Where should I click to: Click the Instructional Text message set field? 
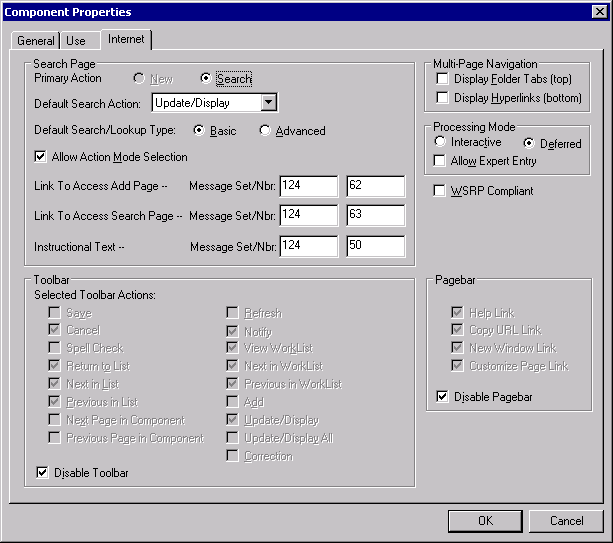309,246
